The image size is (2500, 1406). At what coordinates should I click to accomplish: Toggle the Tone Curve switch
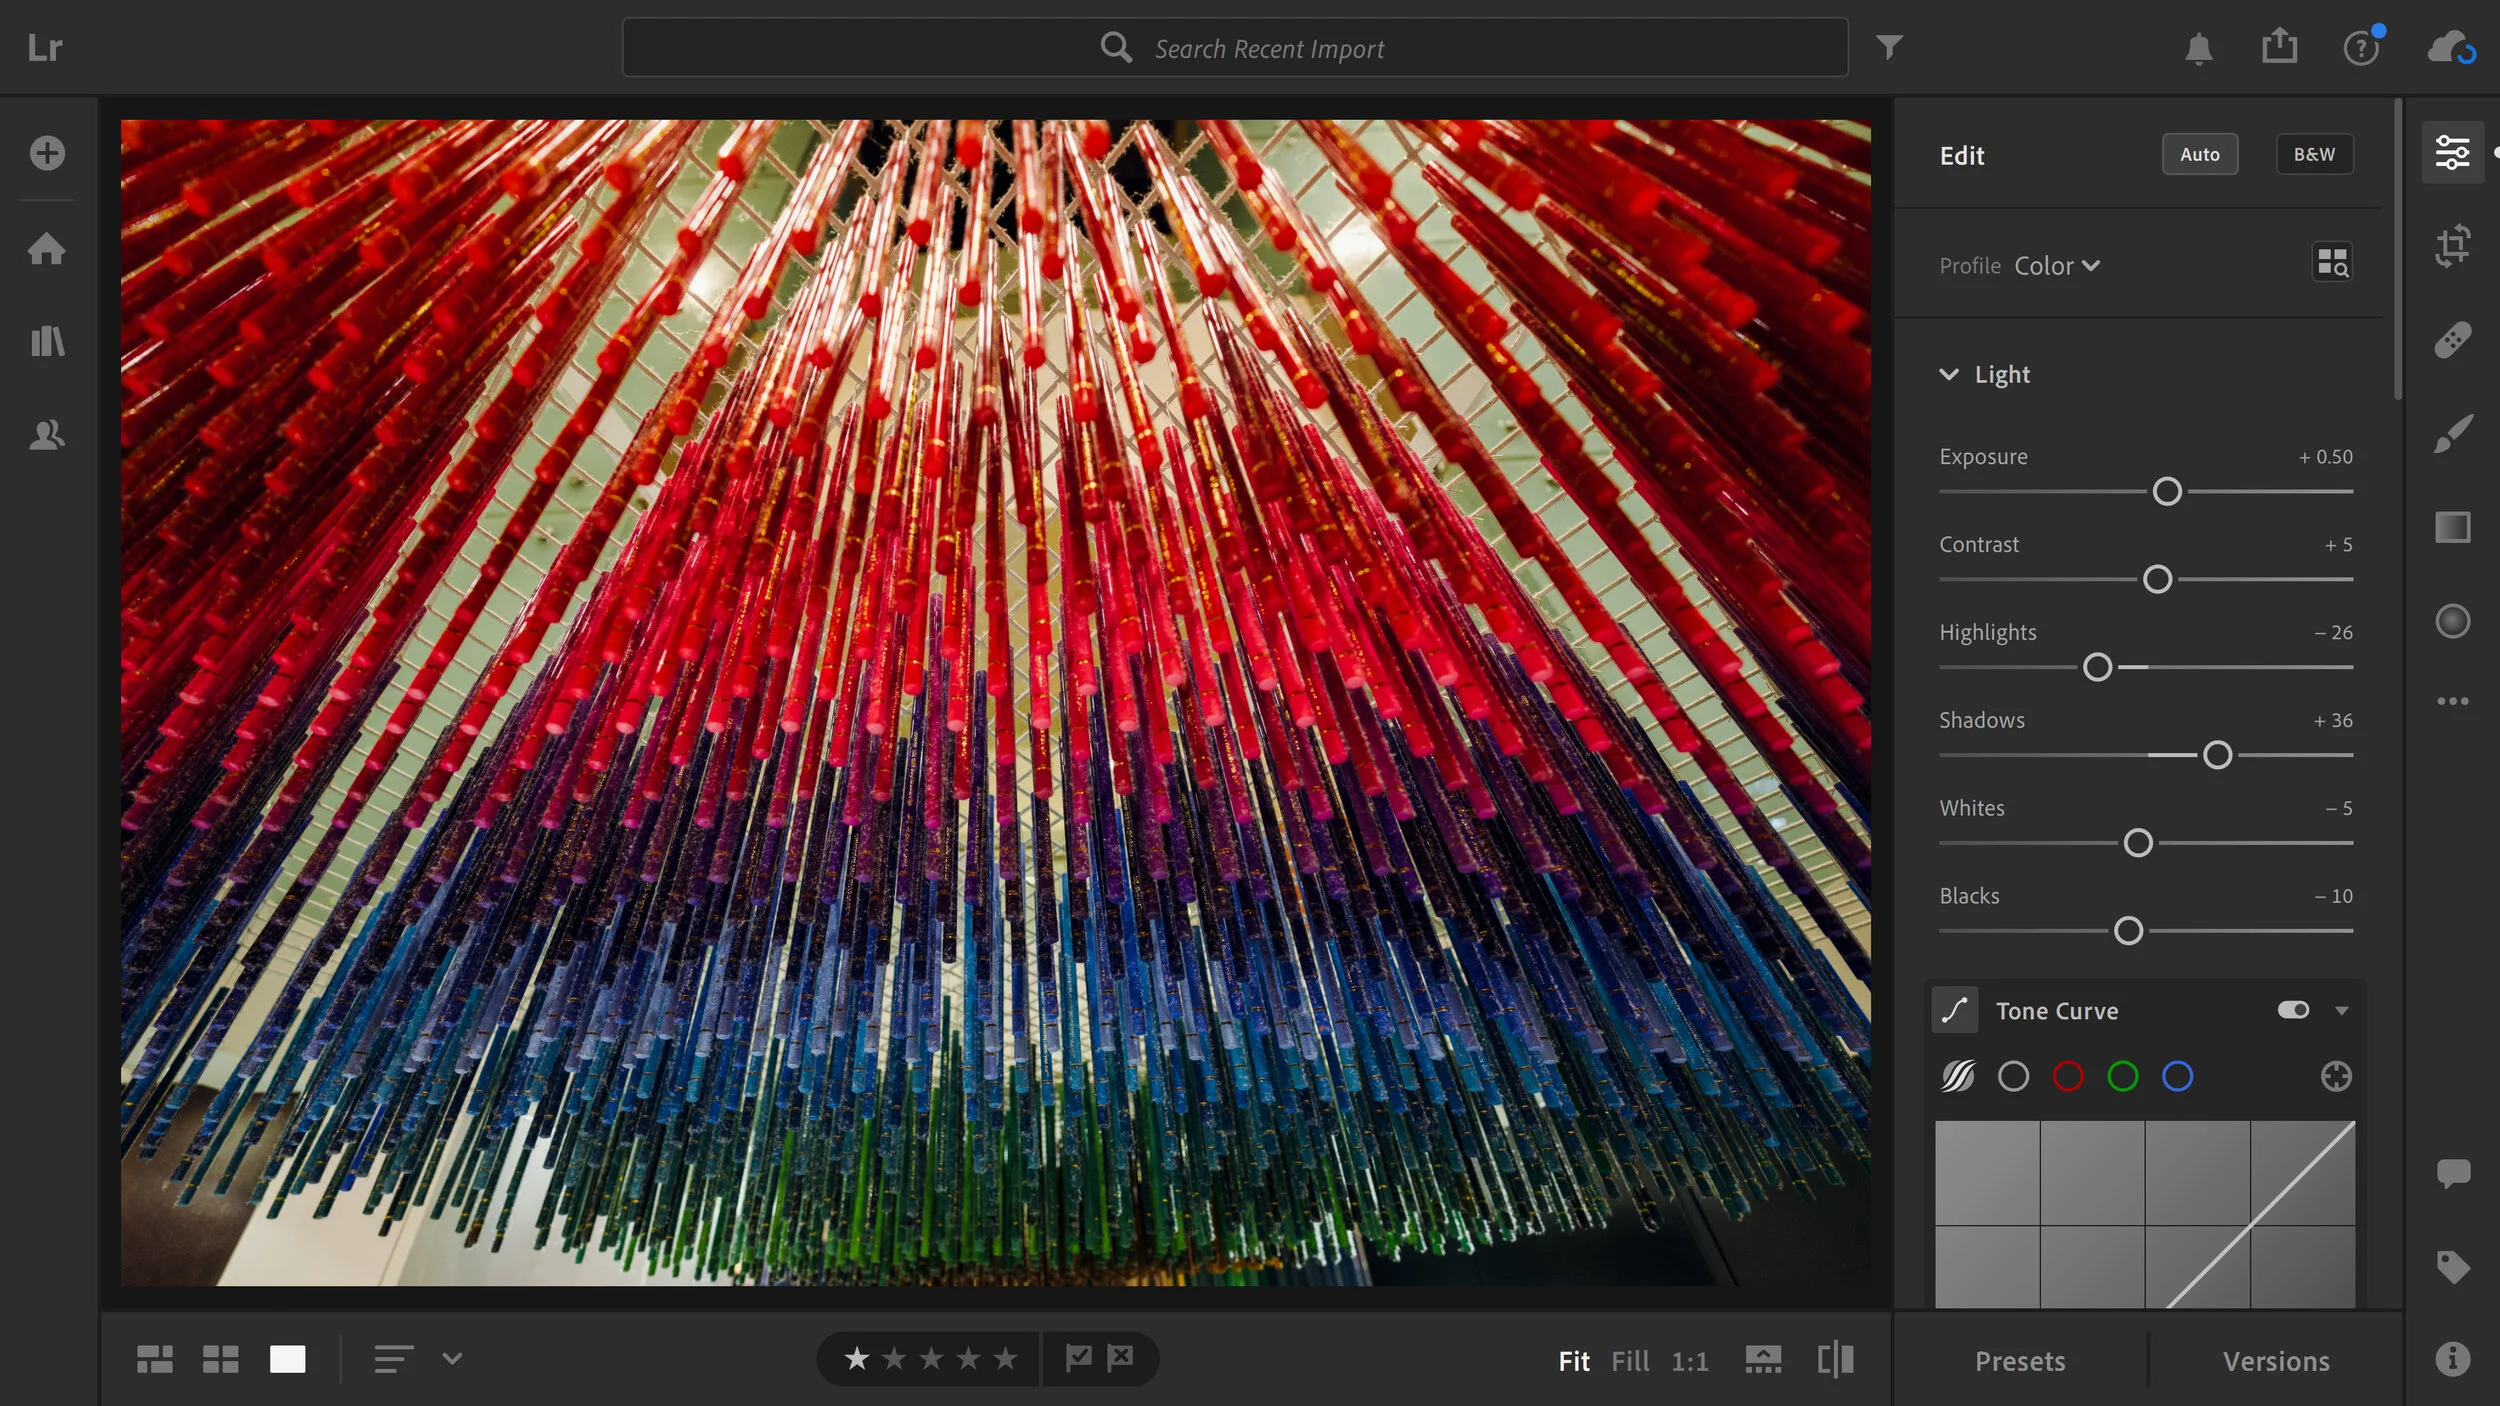coord(2293,1010)
